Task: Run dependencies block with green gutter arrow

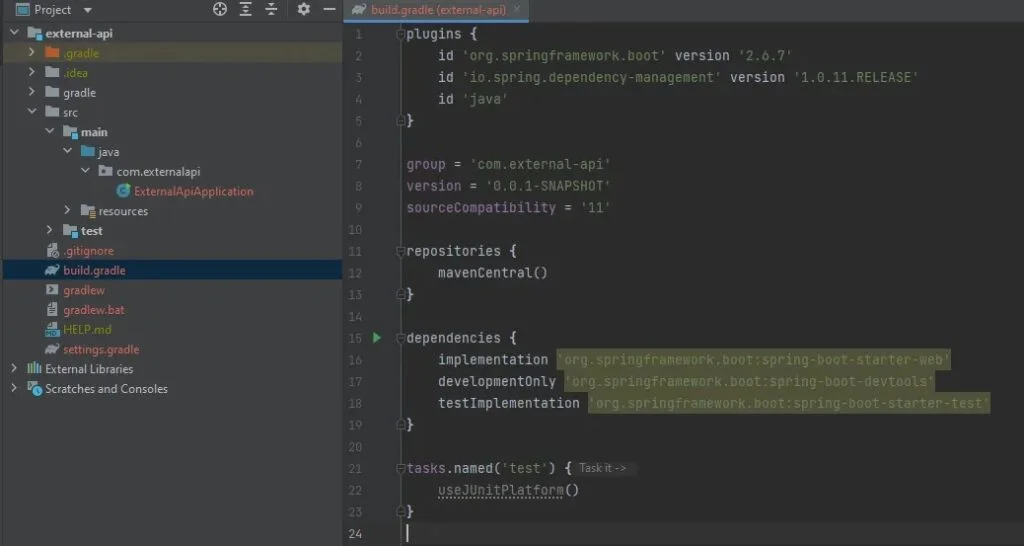Action: [x=377, y=338]
